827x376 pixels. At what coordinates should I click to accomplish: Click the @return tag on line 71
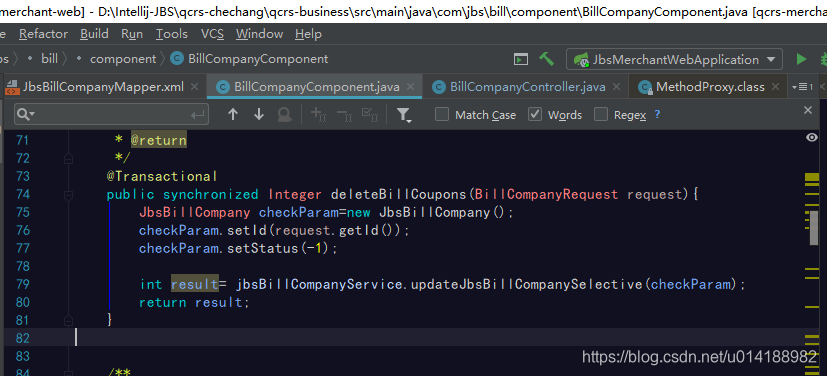pyautogui.click(x=159, y=140)
